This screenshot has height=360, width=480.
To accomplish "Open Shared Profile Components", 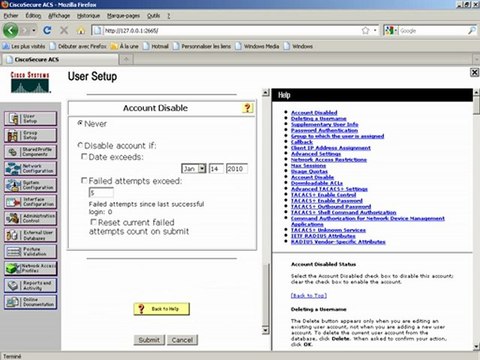I will pyautogui.click(x=30, y=152).
